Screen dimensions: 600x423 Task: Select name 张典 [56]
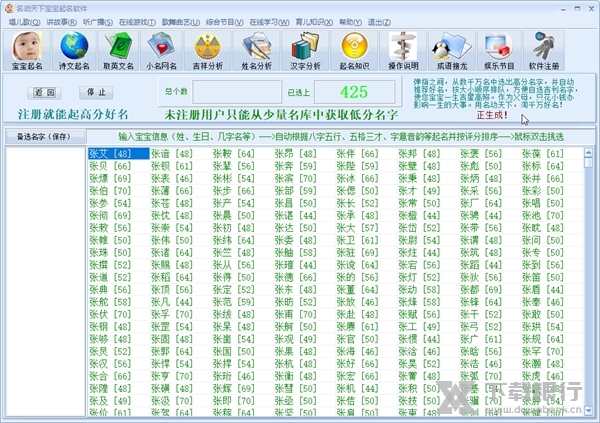110,289
